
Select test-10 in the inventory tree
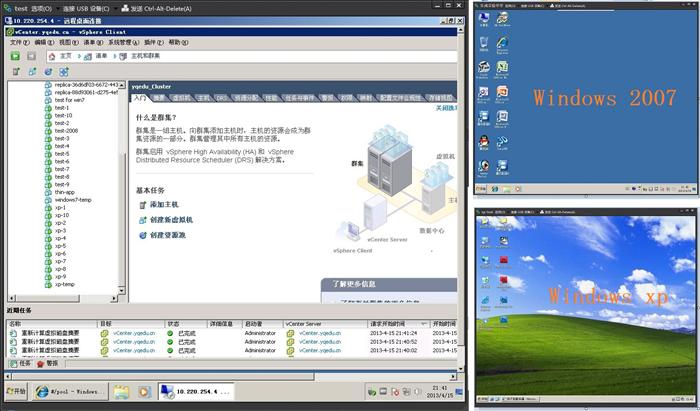[63, 116]
